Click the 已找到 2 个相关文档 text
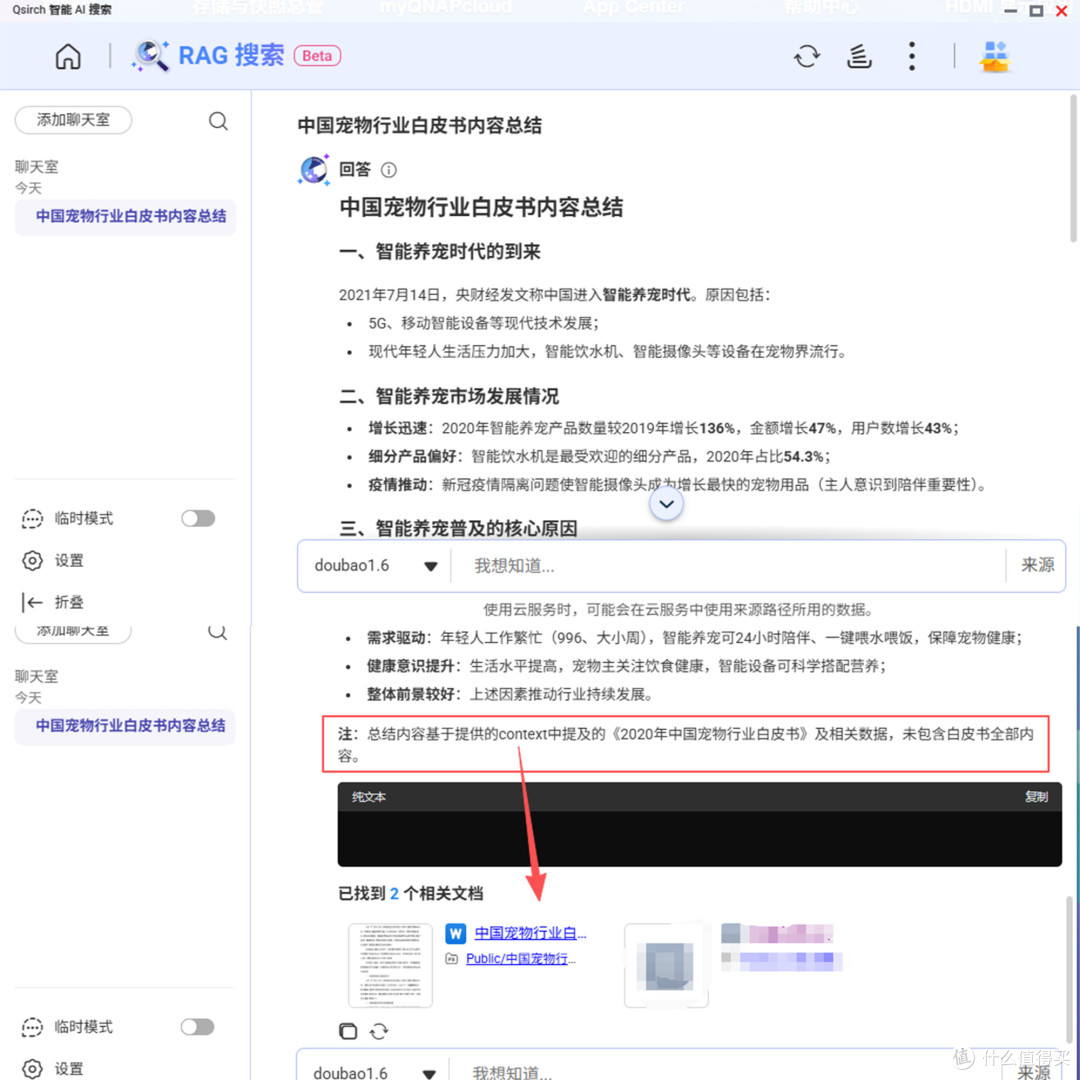1080x1080 pixels. coord(411,894)
